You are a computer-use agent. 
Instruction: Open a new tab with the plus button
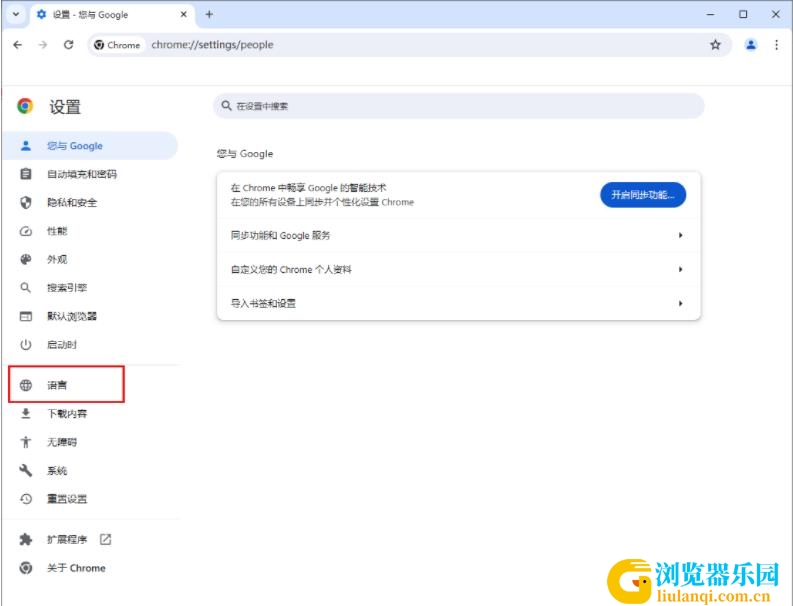pyautogui.click(x=209, y=14)
